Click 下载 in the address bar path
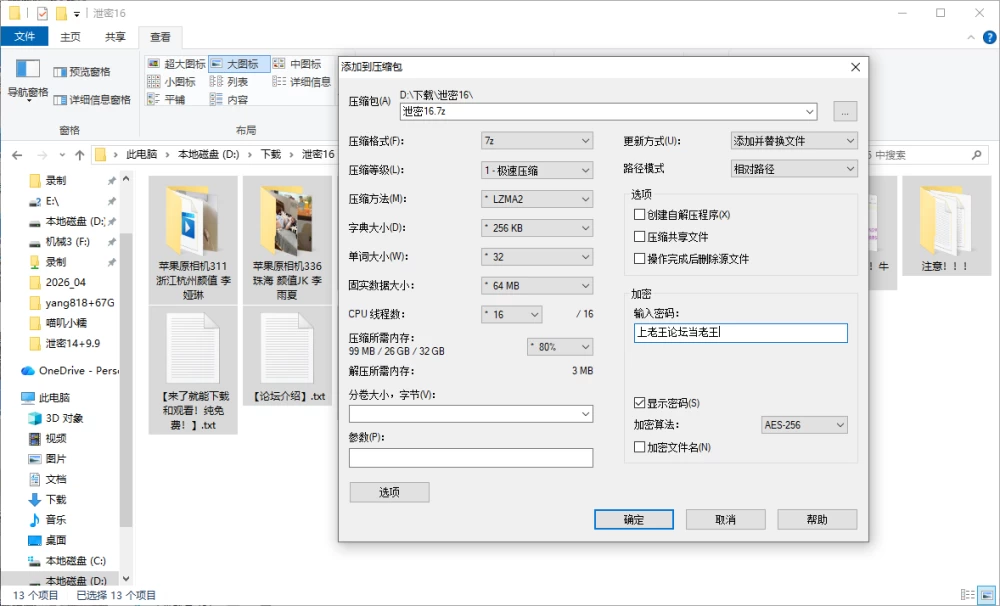Viewport: 1000px width, 606px height. tap(271, 154)
